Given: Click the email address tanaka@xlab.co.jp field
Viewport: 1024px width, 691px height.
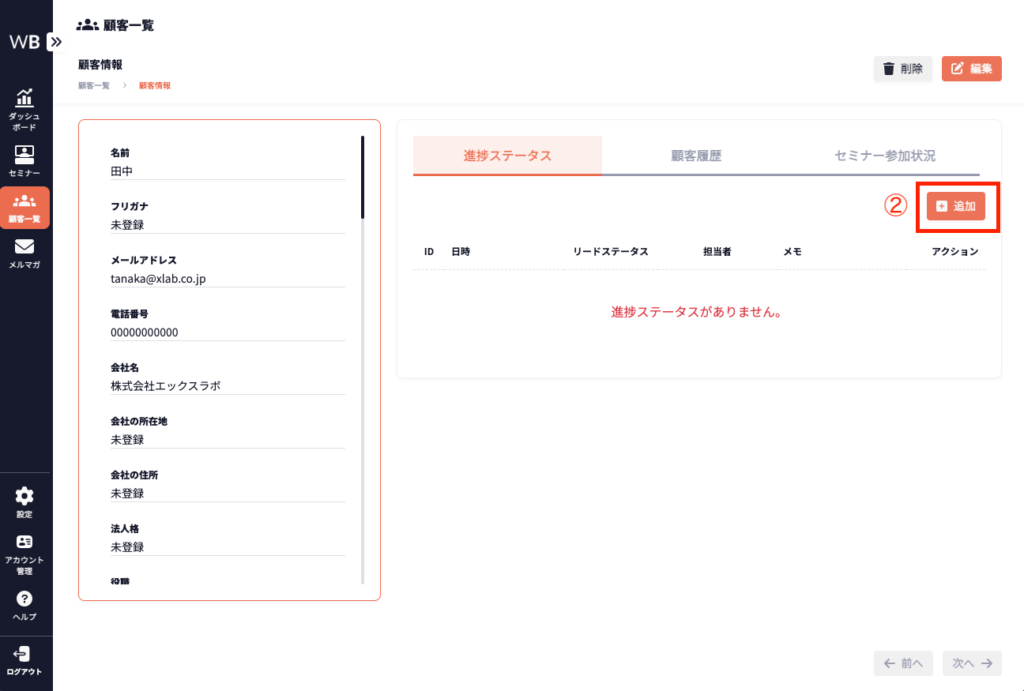Looking at the screenshot, I should (x=227, y=279).
